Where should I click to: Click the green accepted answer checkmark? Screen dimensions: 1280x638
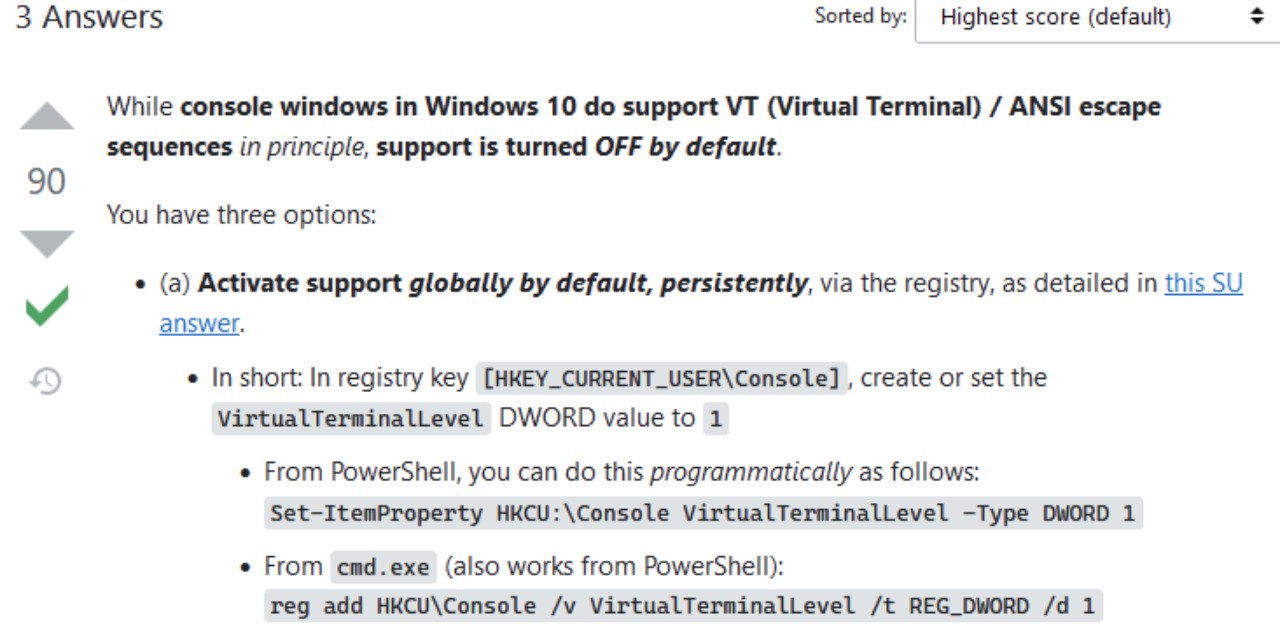point(47,306)
